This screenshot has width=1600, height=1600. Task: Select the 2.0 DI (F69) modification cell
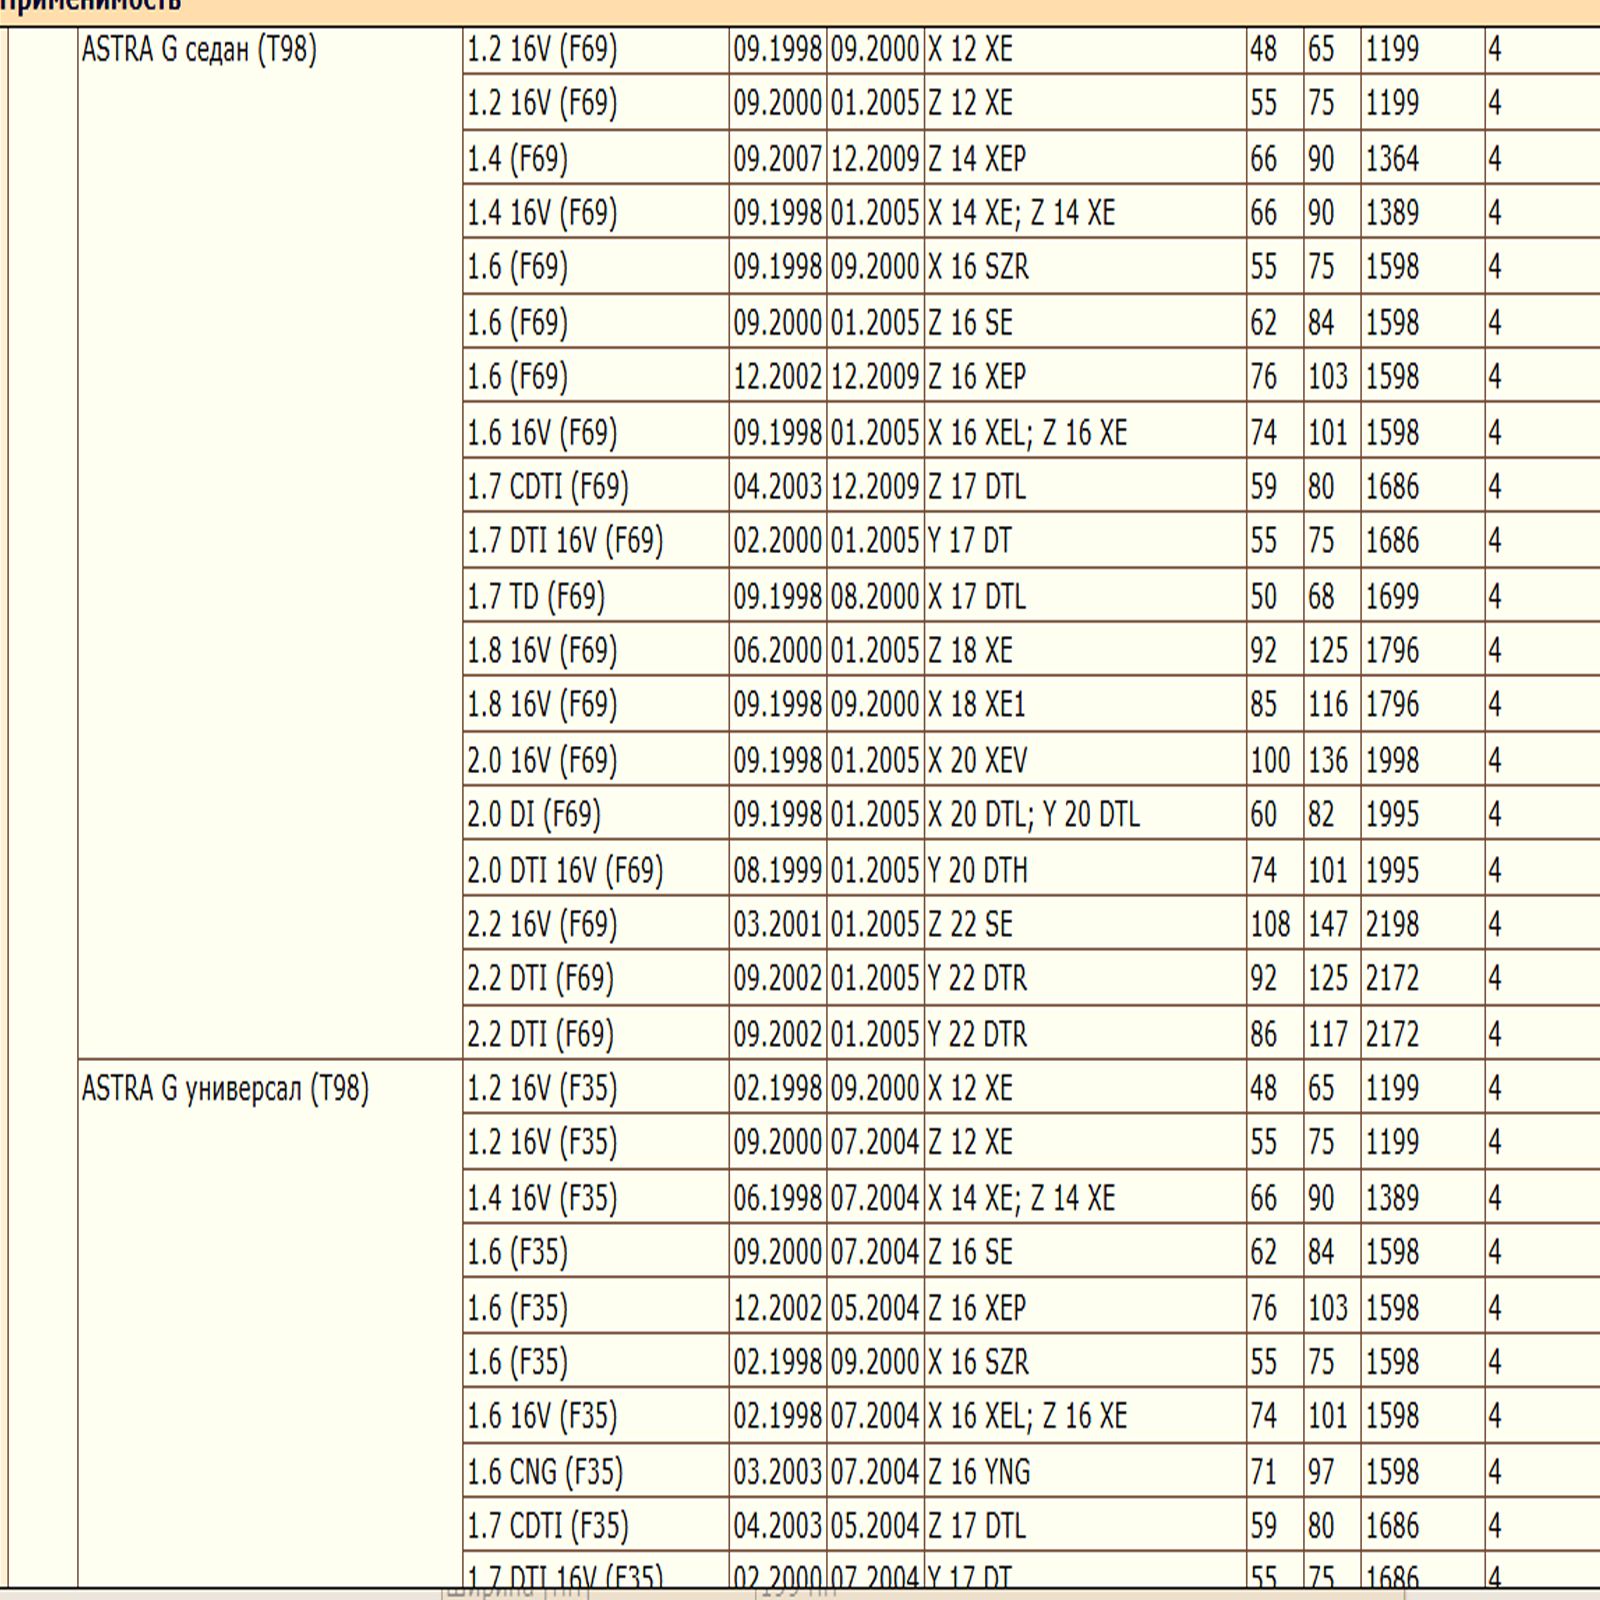(x=534, y=815)
